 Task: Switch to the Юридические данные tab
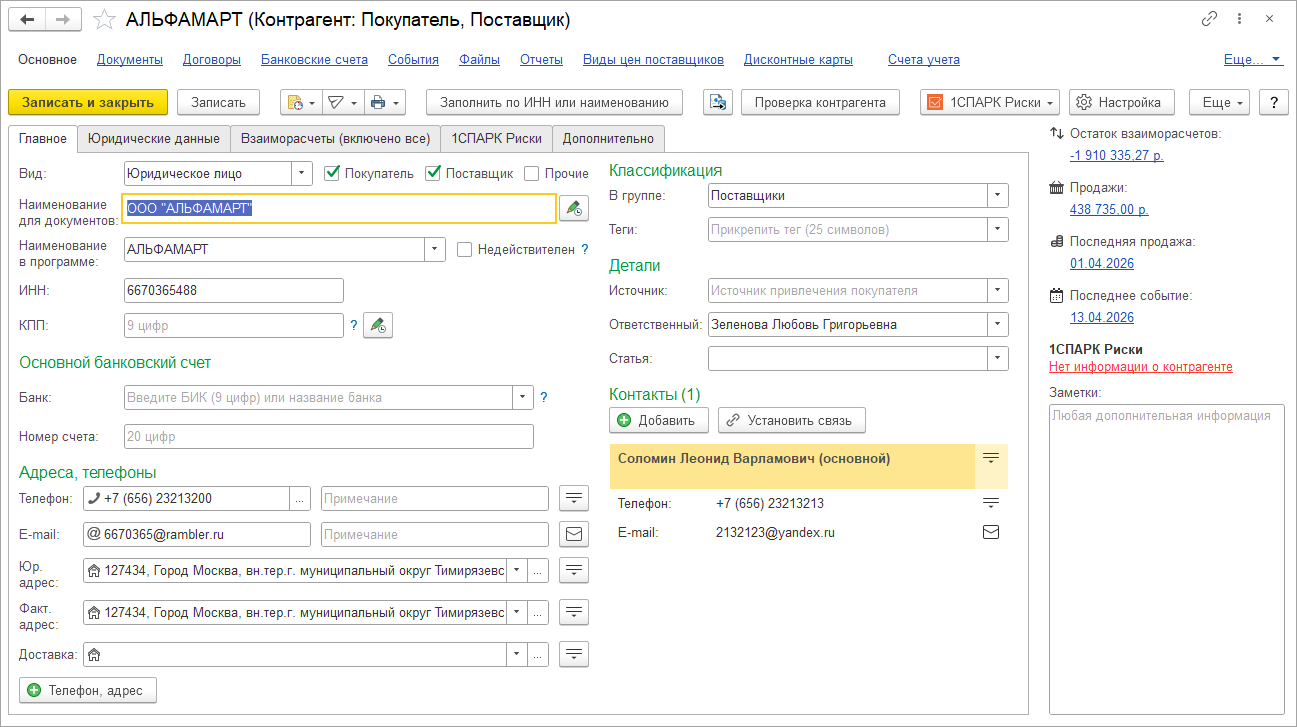pyautogui.click(x=154, y=139)
